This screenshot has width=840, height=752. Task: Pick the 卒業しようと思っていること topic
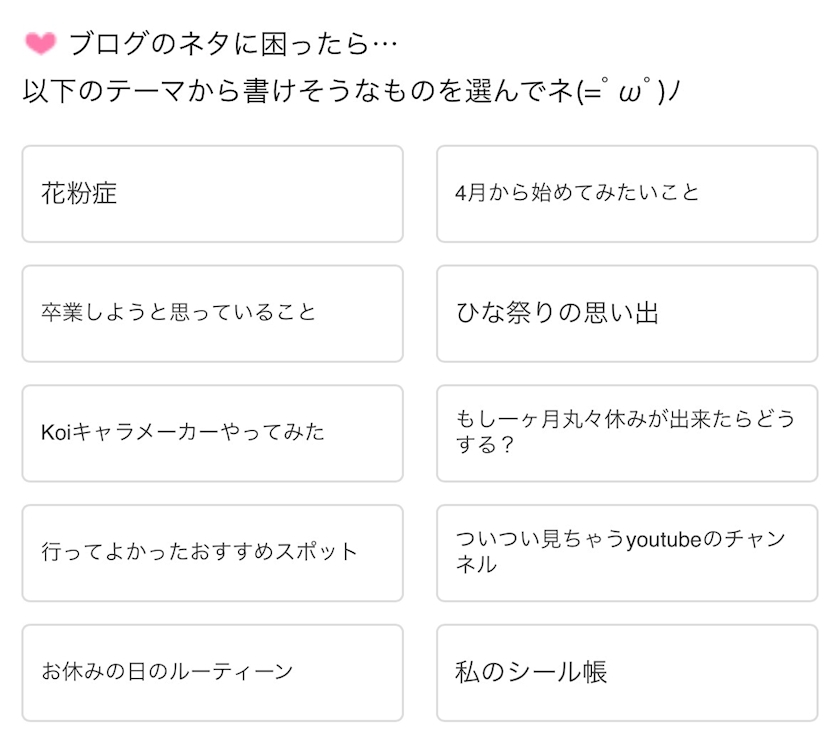click(212, 313)
